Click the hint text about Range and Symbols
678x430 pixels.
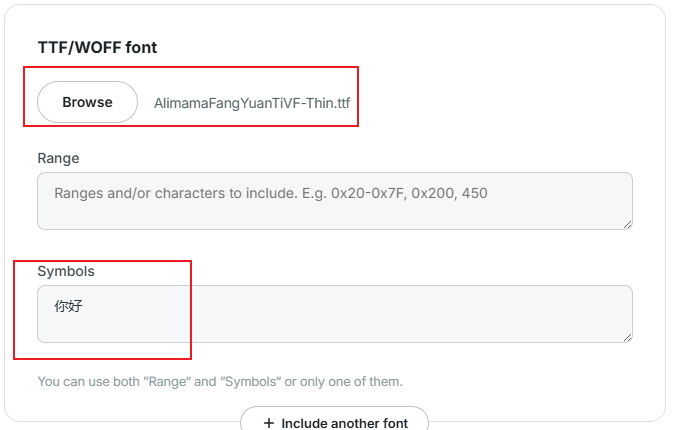pos(219,381)
